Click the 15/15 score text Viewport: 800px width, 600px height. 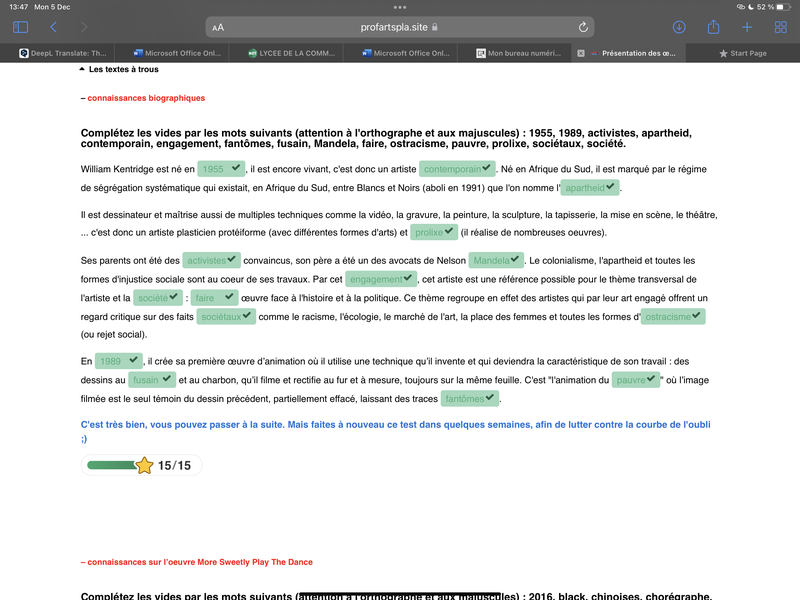click(174, 465)
